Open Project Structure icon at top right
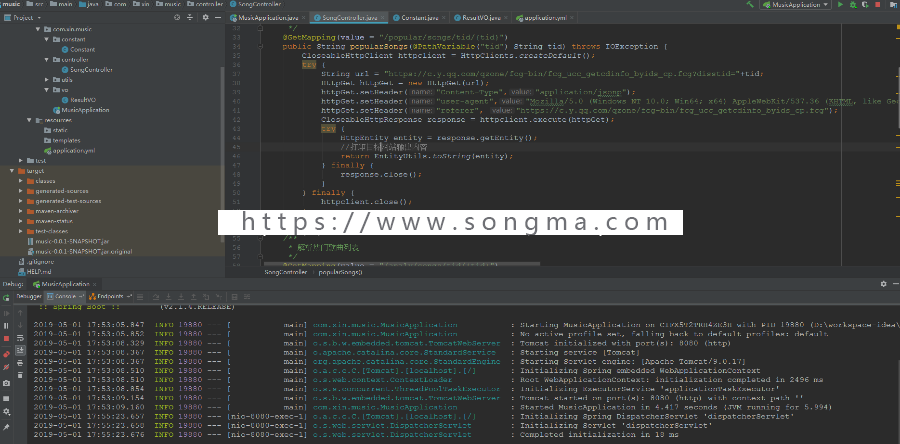Screen dimensions: 900x444 (893, 5)
